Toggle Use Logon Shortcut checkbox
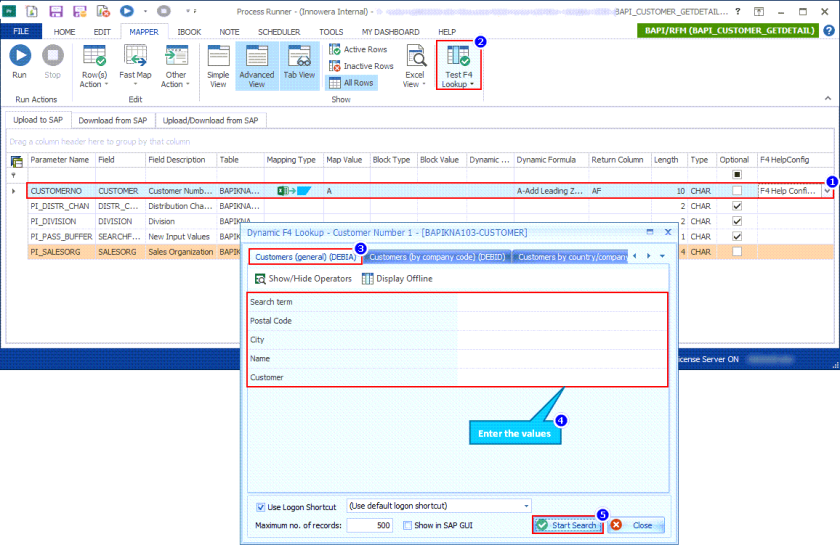 260,507
